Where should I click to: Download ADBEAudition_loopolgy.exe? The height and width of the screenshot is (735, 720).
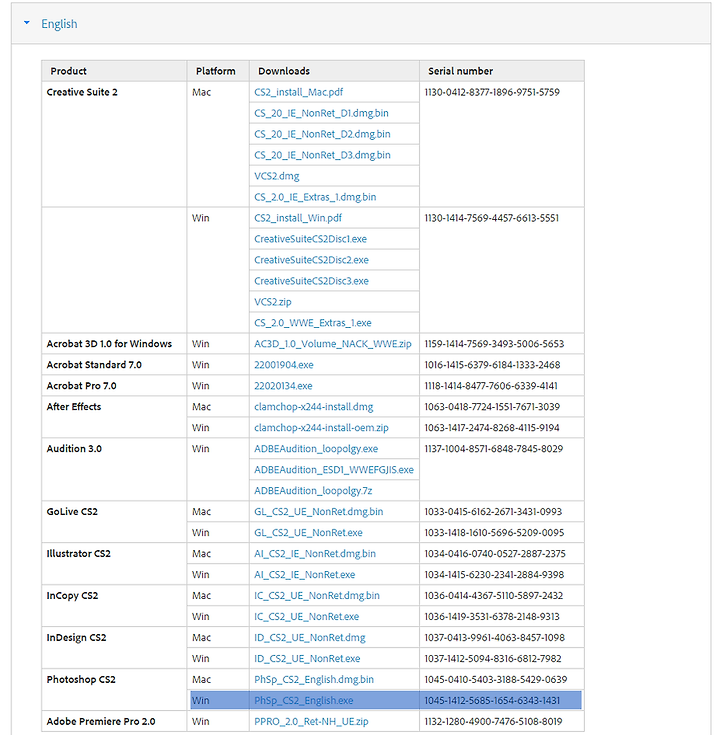pos(316,449)
